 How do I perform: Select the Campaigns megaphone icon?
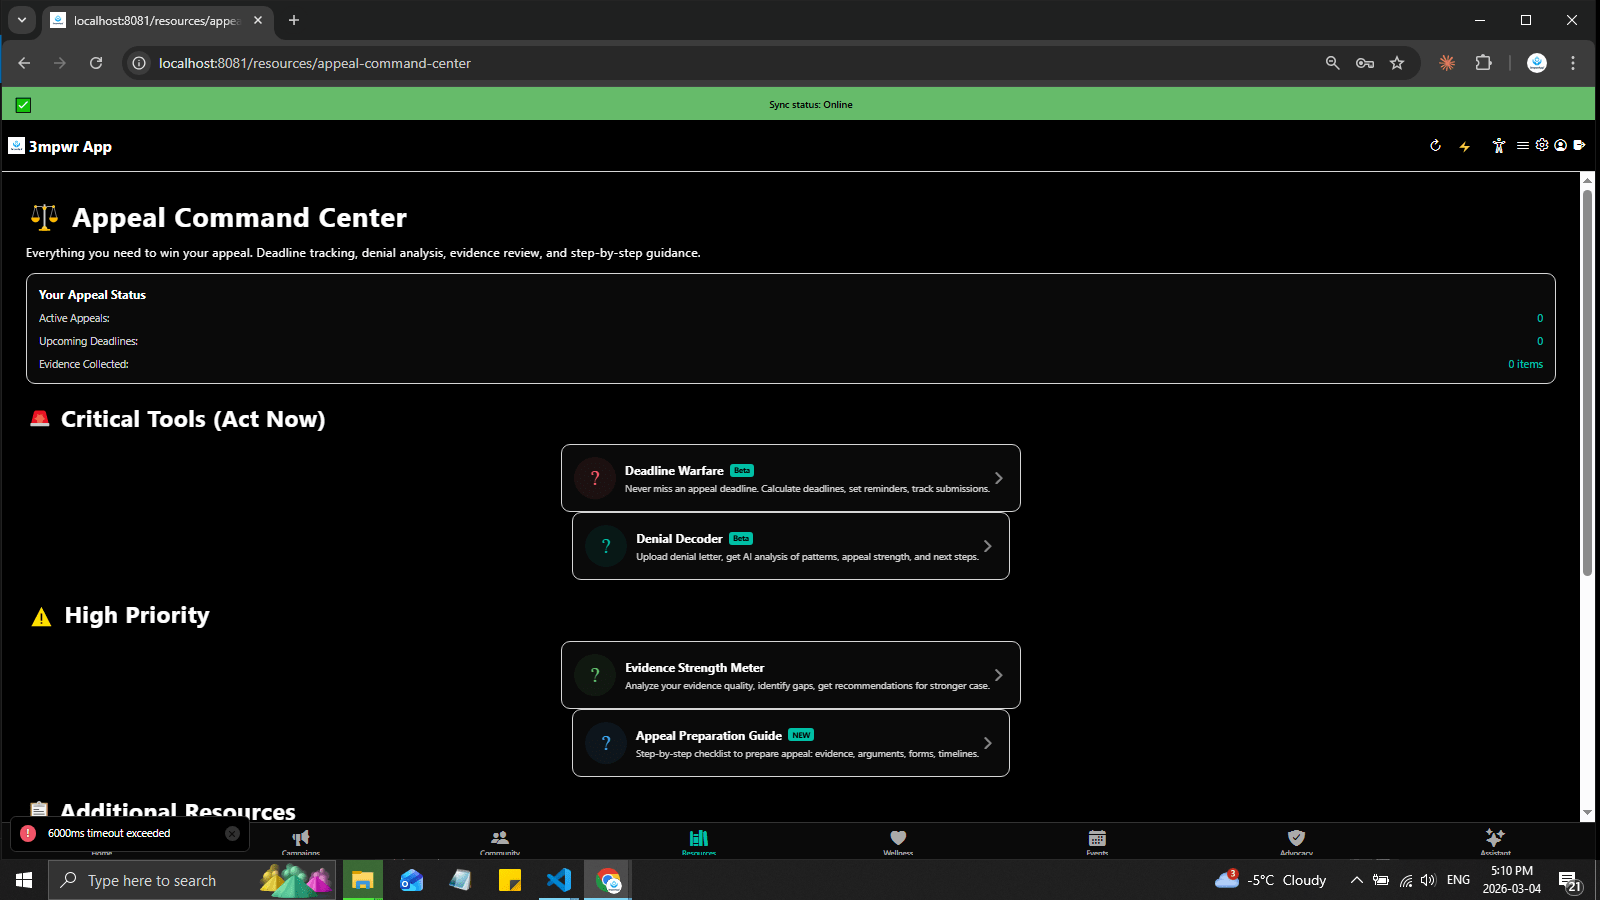point(300,839)
